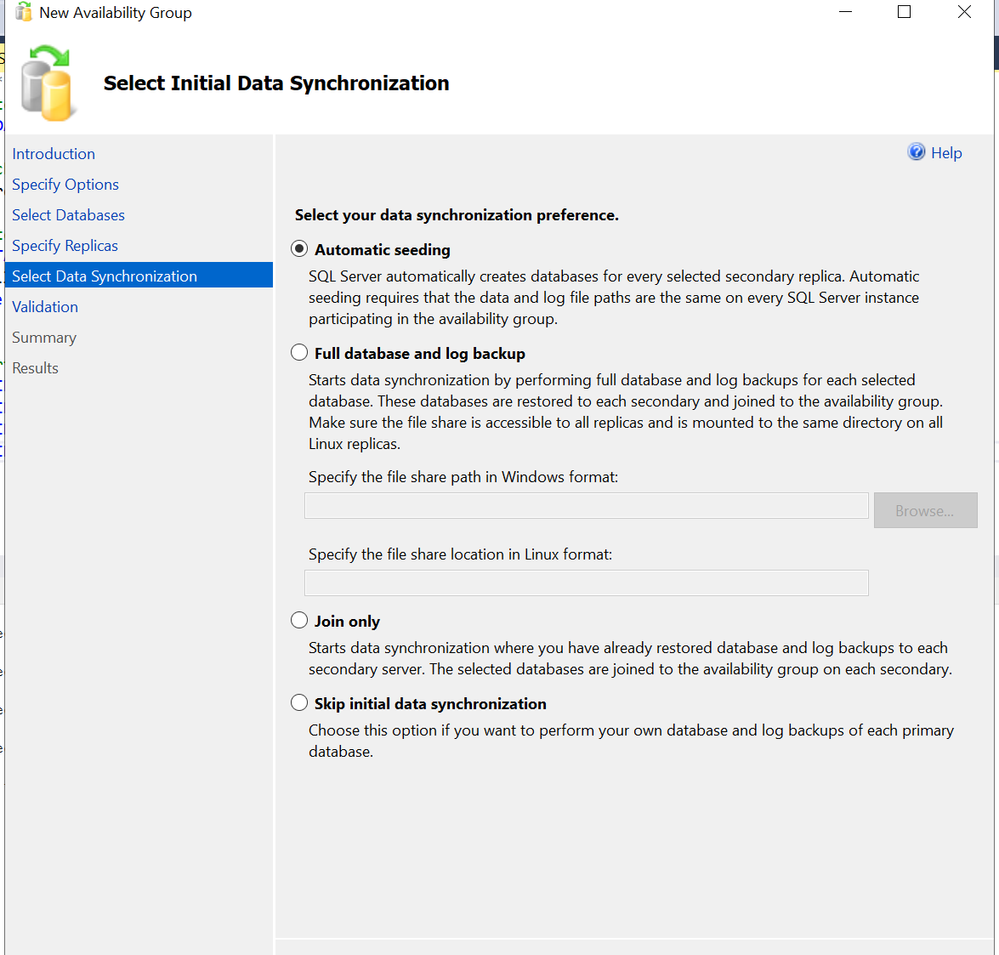Screen dimensions: 999x955
Task: Open the Help link
Action: [x=946, y=153]
